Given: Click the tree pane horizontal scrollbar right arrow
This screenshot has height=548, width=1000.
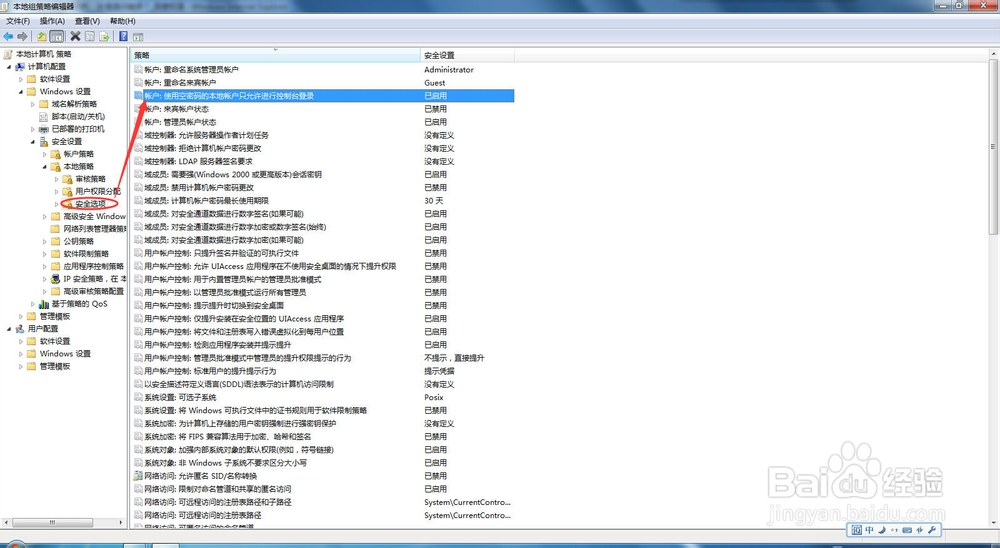Looking at the screenshot, I should (x=121, y=522).
